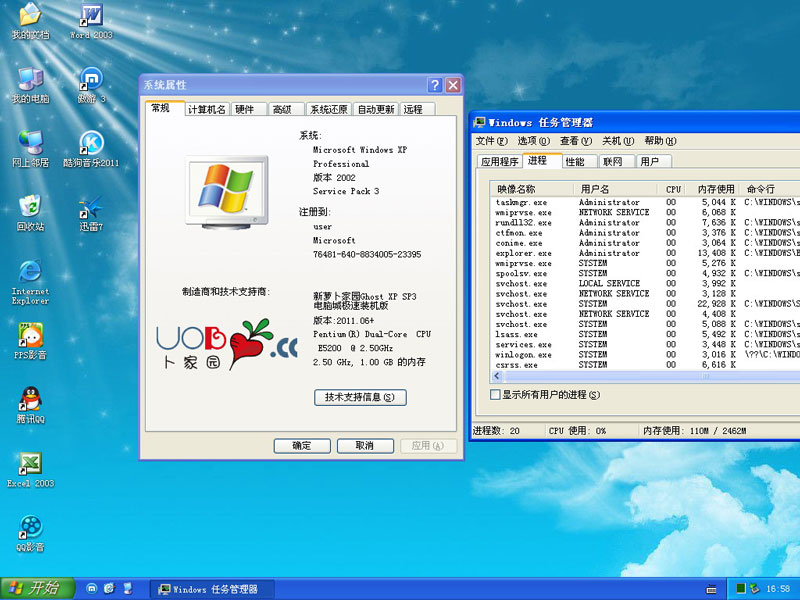Switch to the 性能 tab
The image size is (800, 600).
click(x=575, y=161)
